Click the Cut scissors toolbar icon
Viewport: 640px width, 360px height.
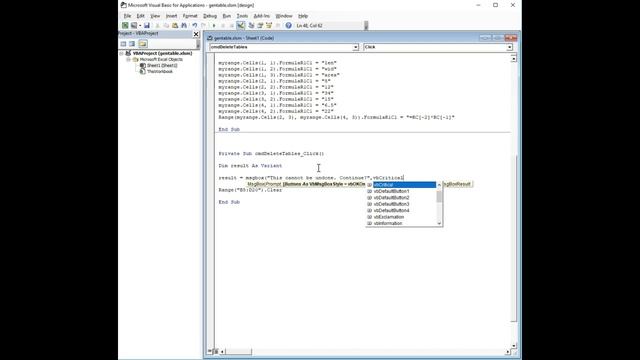point(157,25)
